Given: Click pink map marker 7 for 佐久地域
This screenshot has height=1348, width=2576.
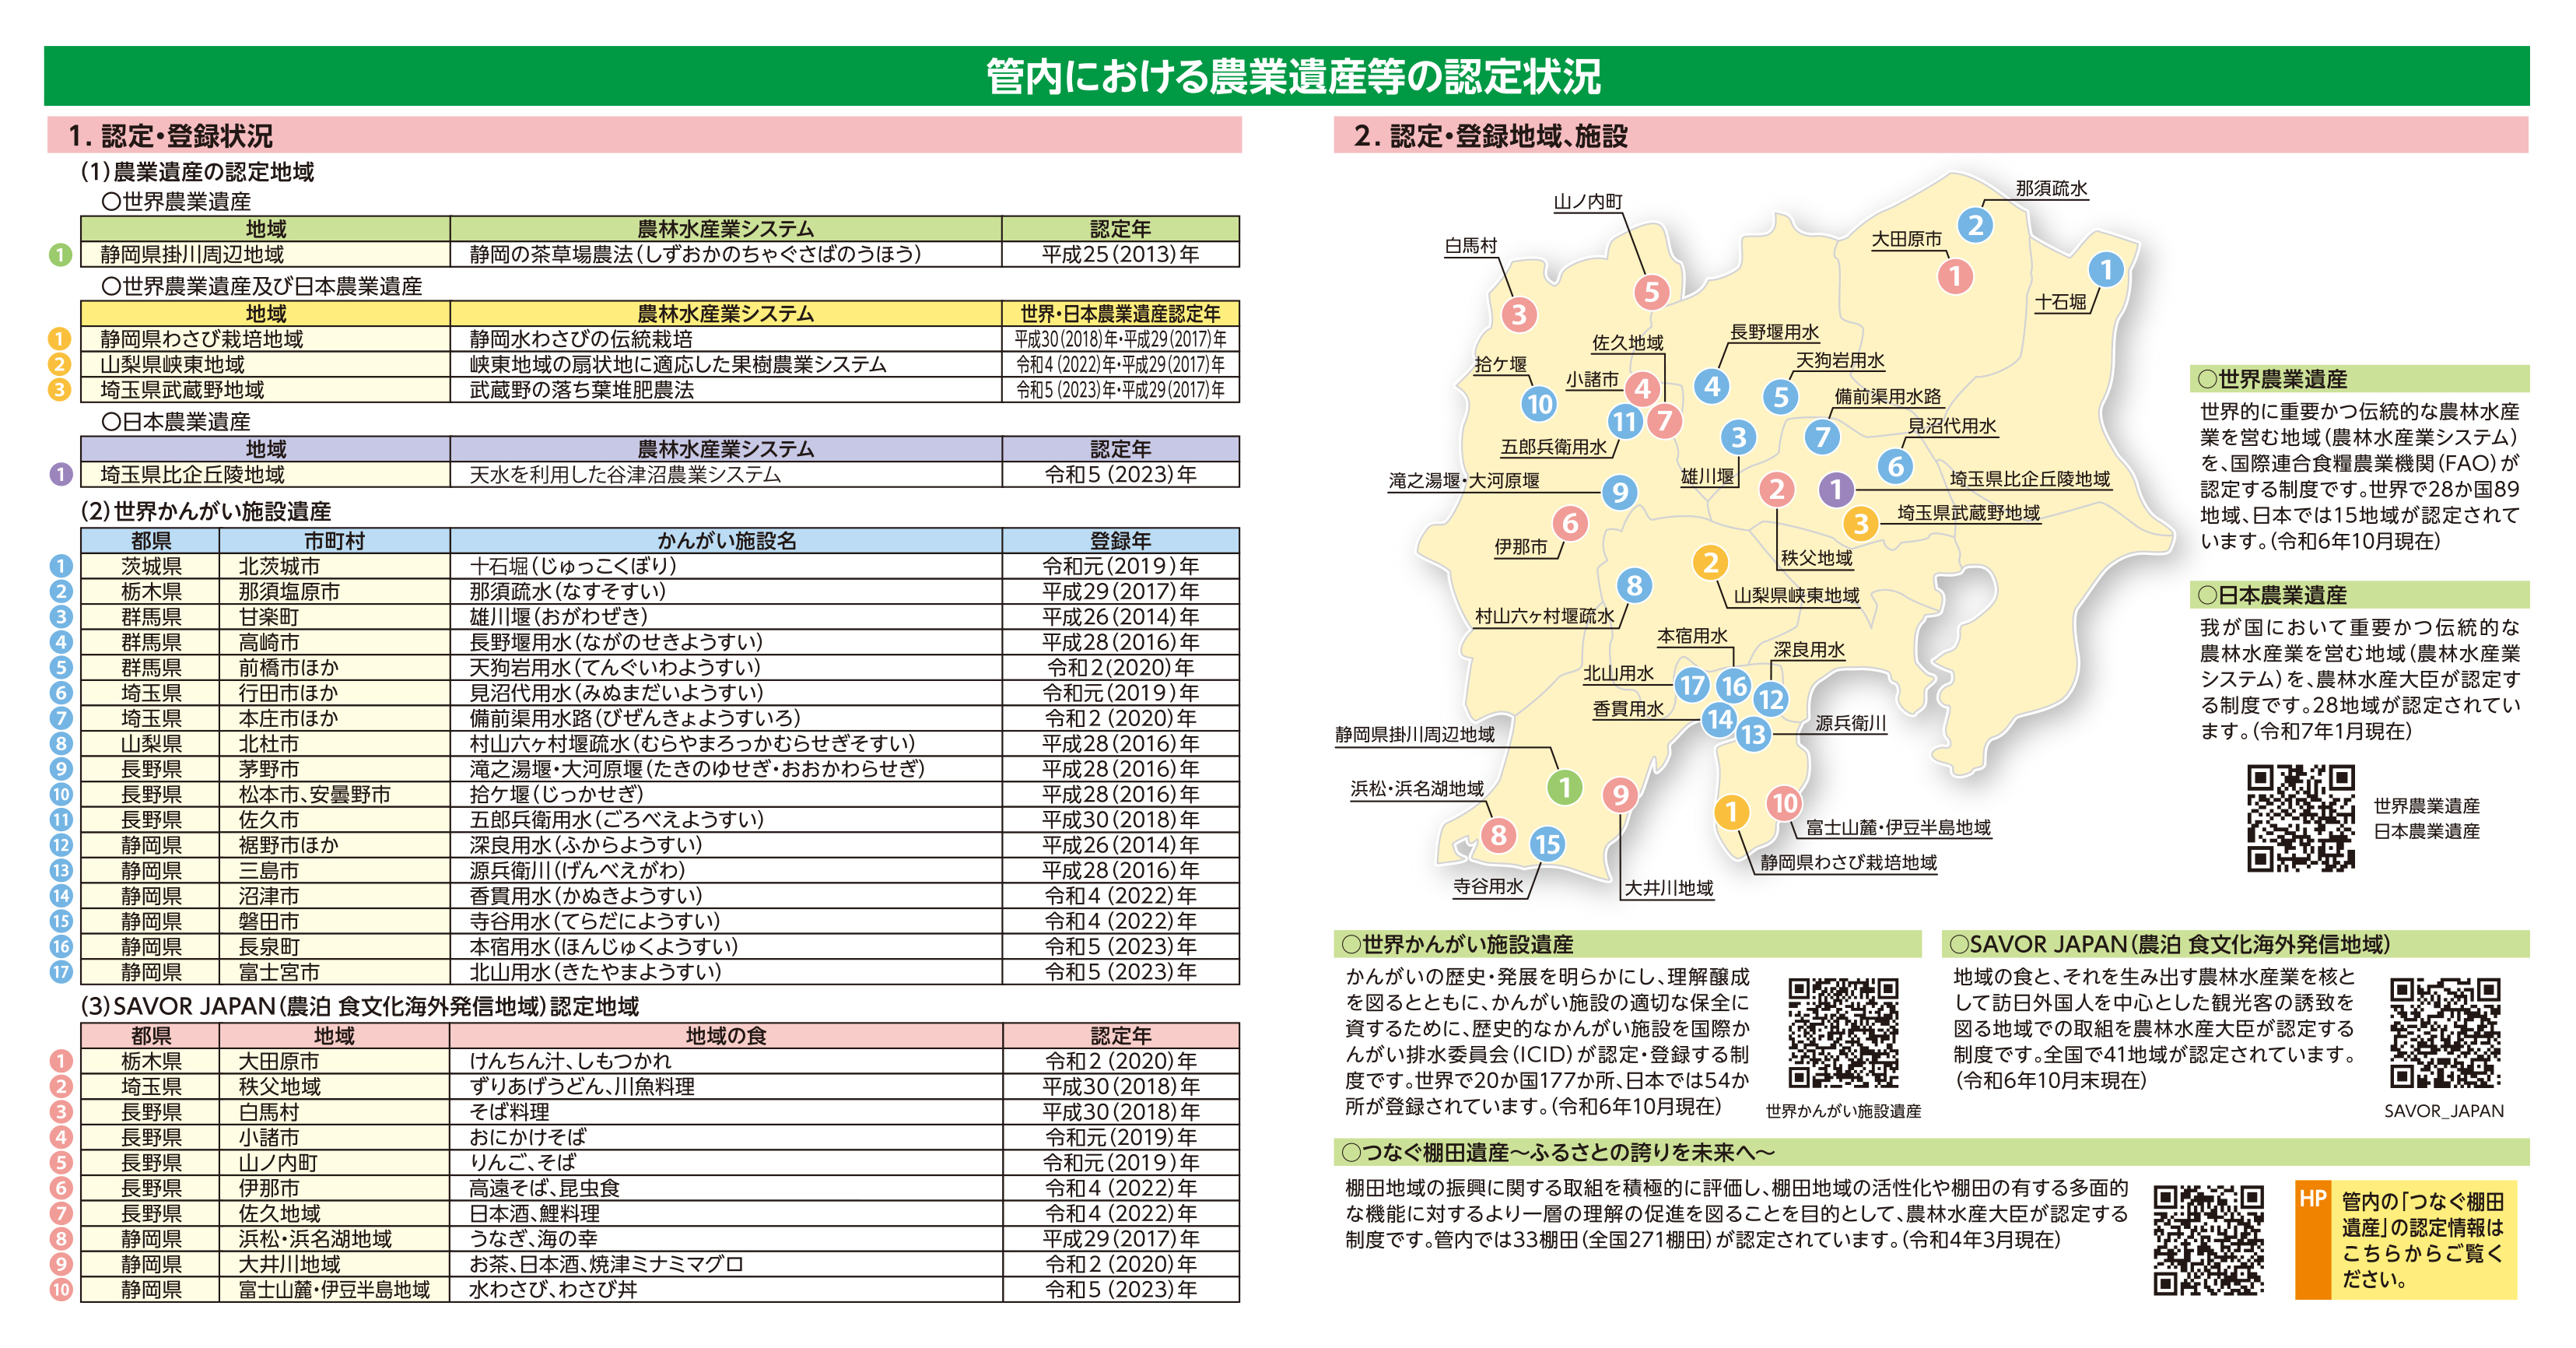Looking at the screenshot, I should (x=1665, y=421).
